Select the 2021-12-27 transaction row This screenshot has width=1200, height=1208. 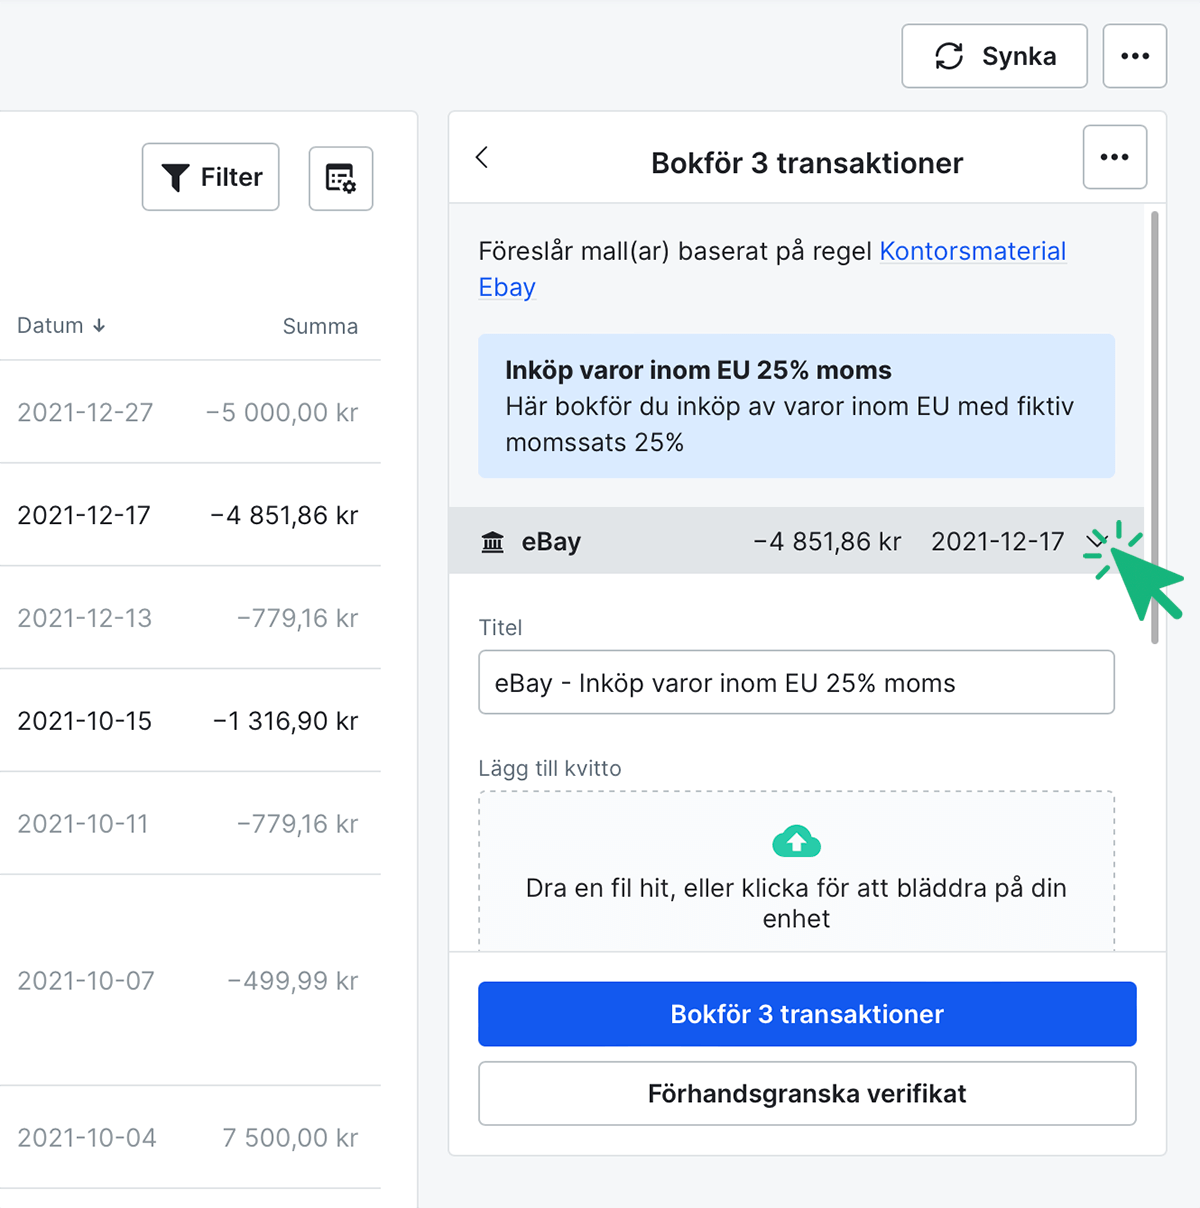pos(188,412)
